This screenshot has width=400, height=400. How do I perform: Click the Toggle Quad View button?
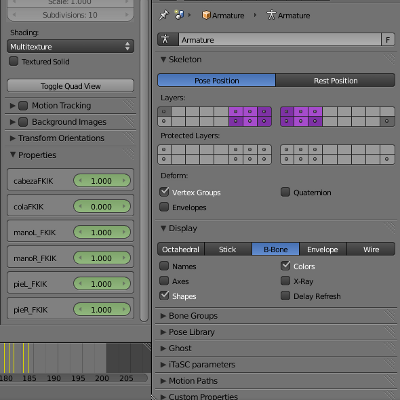pos(70,86)
